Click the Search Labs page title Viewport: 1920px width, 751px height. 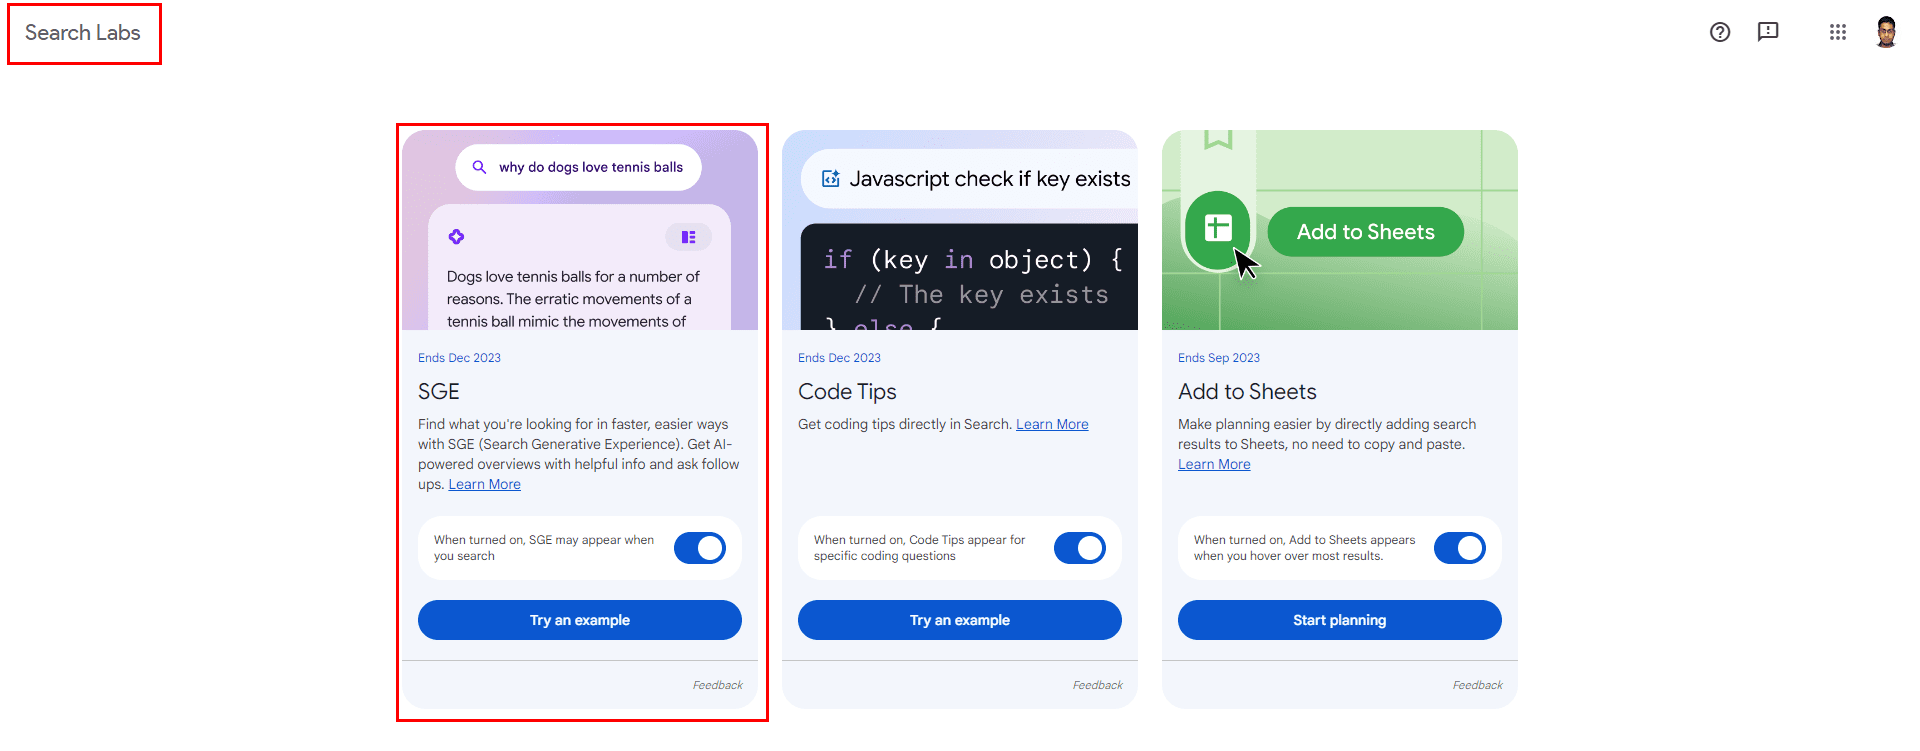pos(83,33)
